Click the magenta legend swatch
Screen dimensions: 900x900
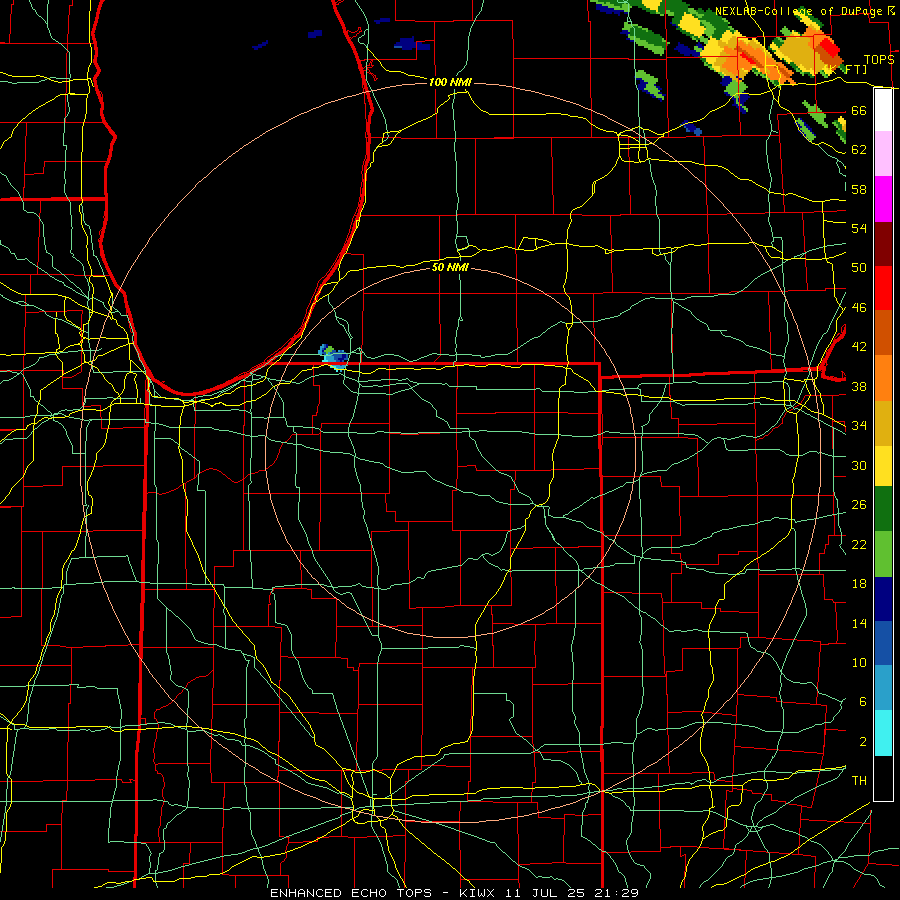point(883,199)
